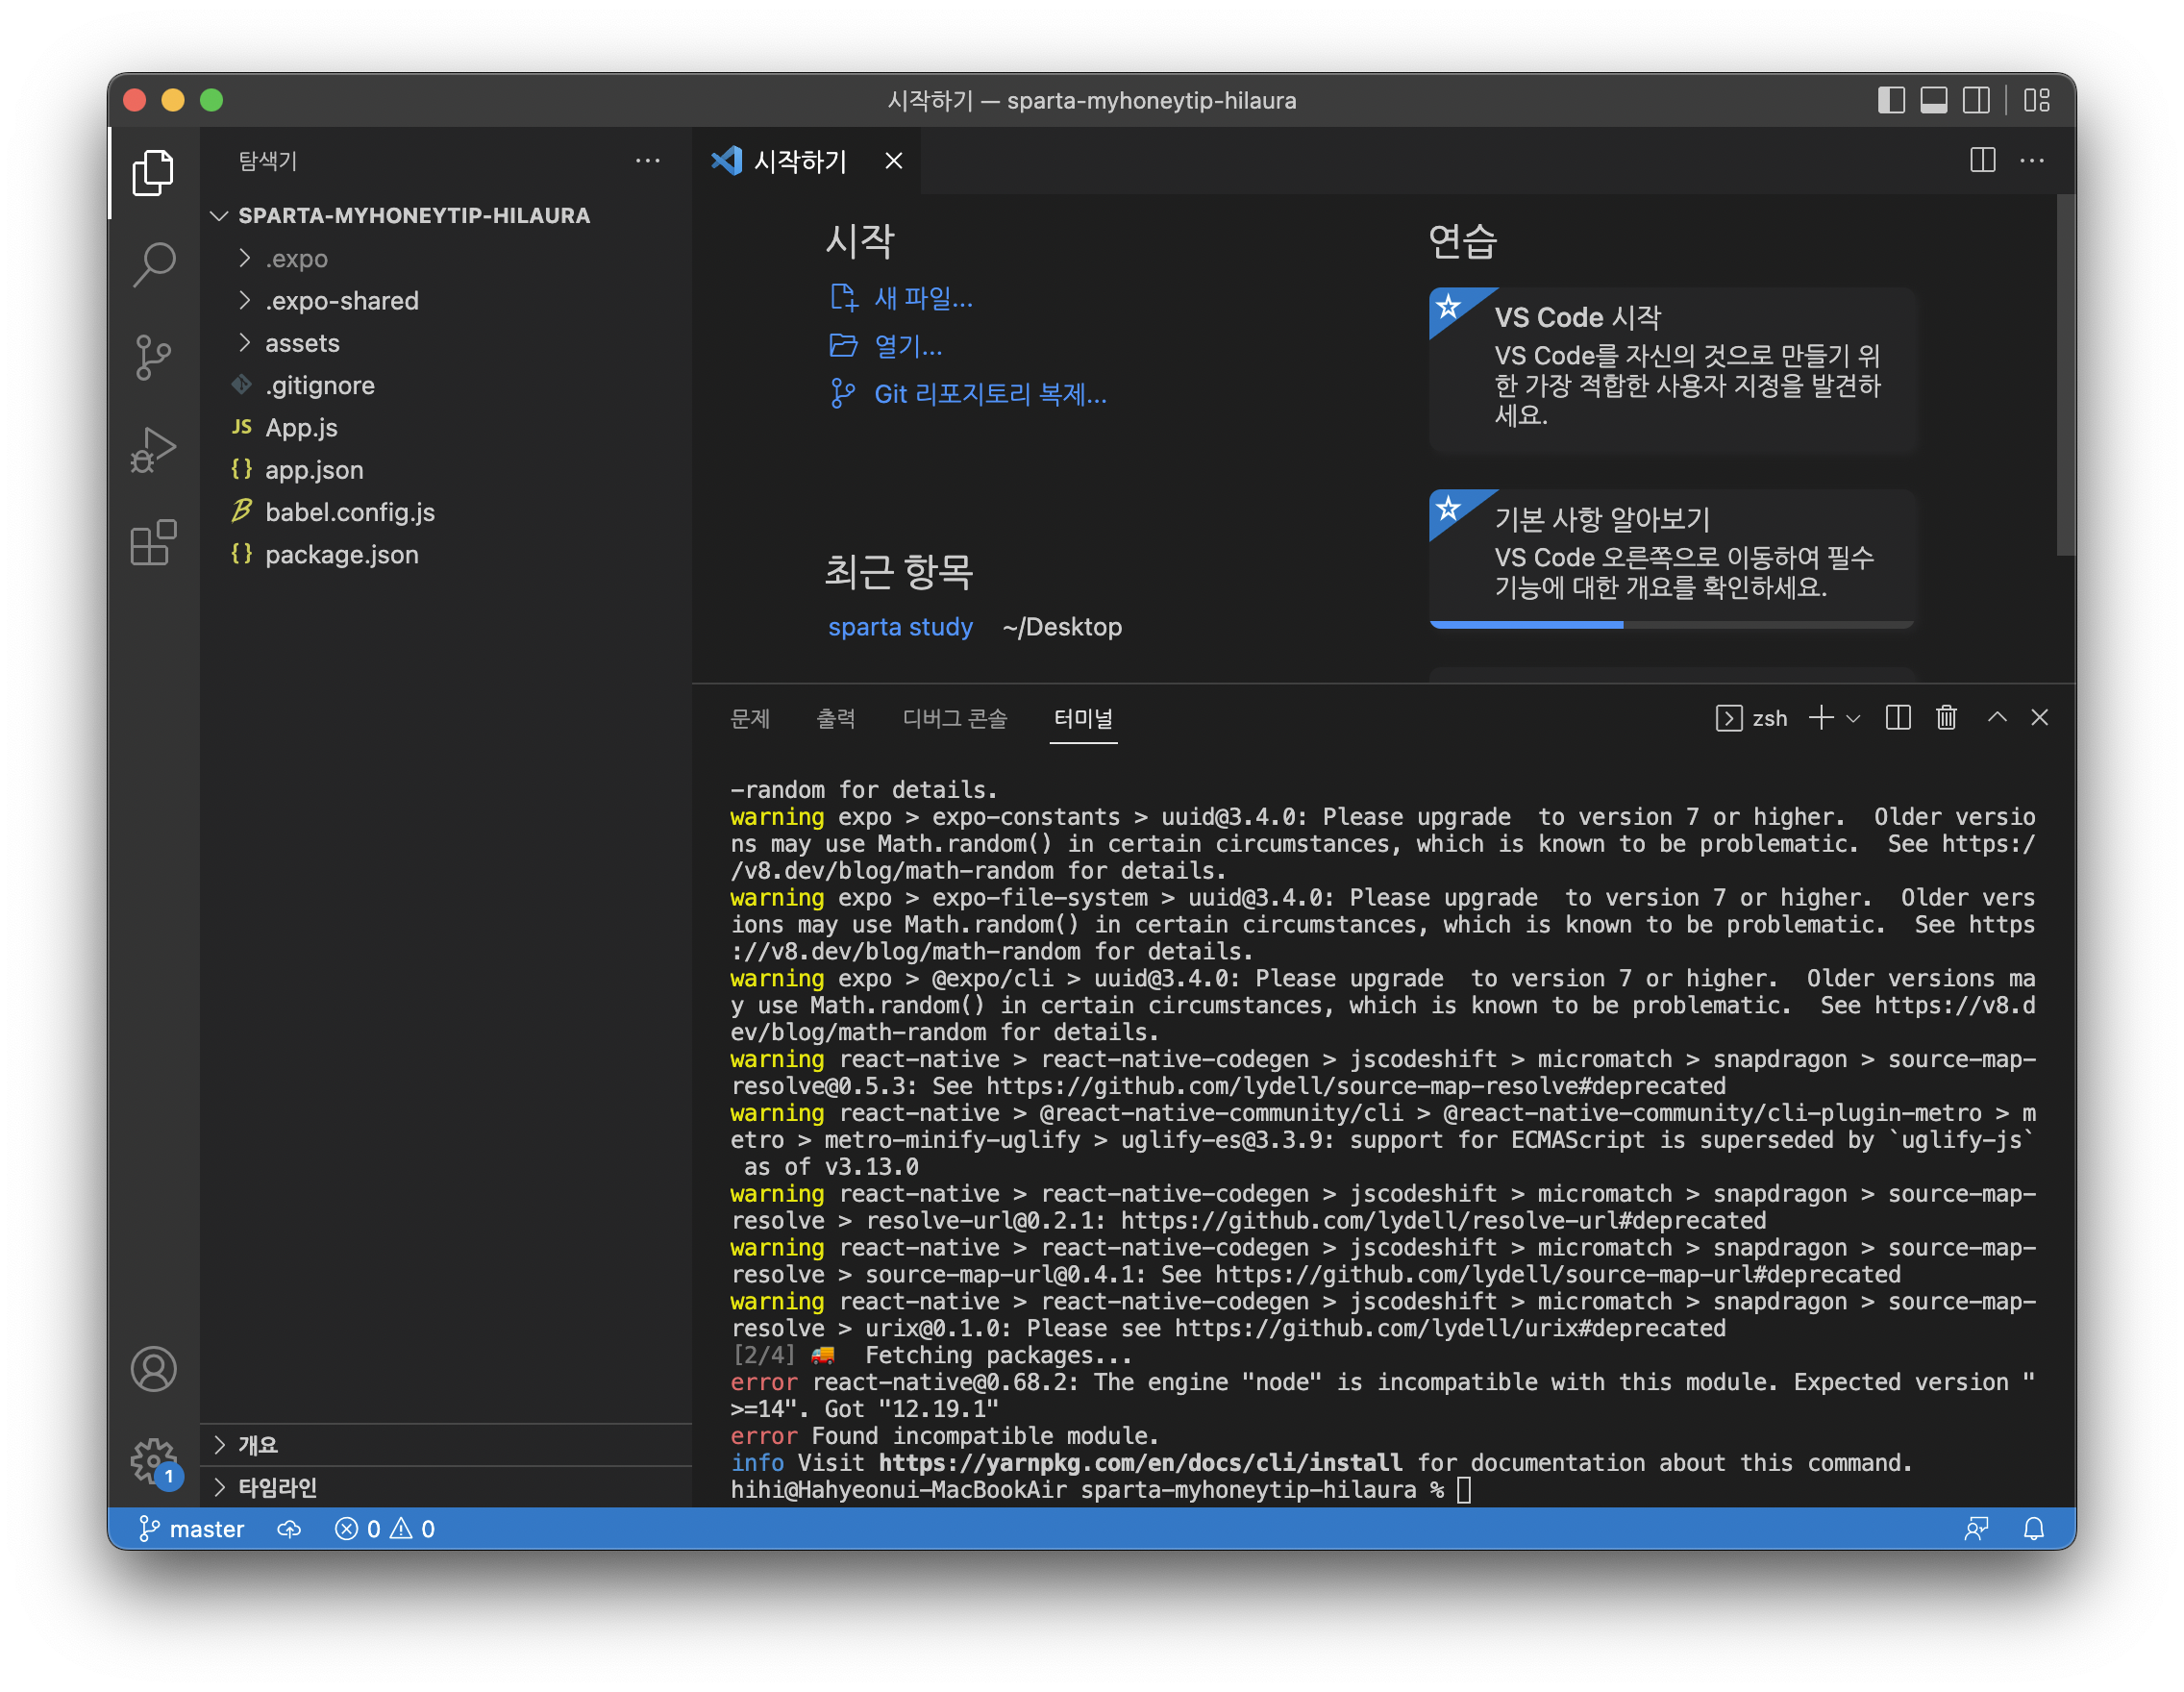Open the App.js file

click(446, 428)
